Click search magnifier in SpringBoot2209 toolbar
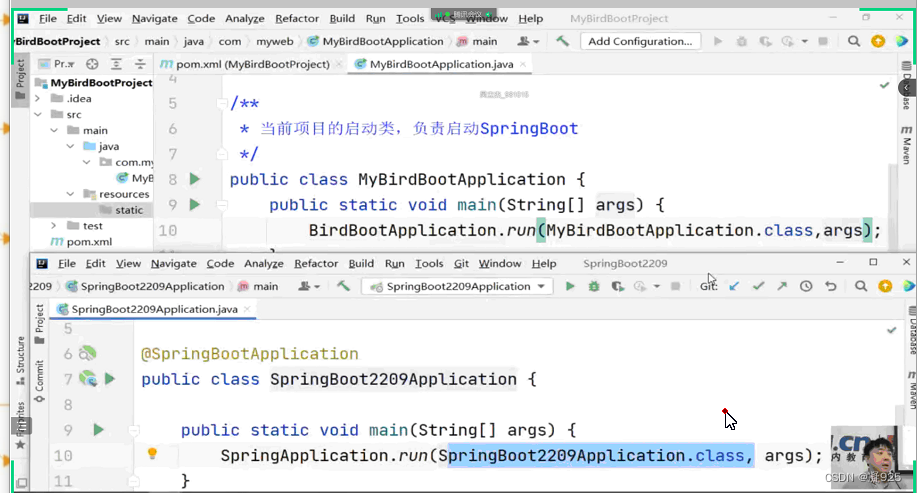Image resolution: width=917 pixels, height=493 pixels. click(861, 287)
